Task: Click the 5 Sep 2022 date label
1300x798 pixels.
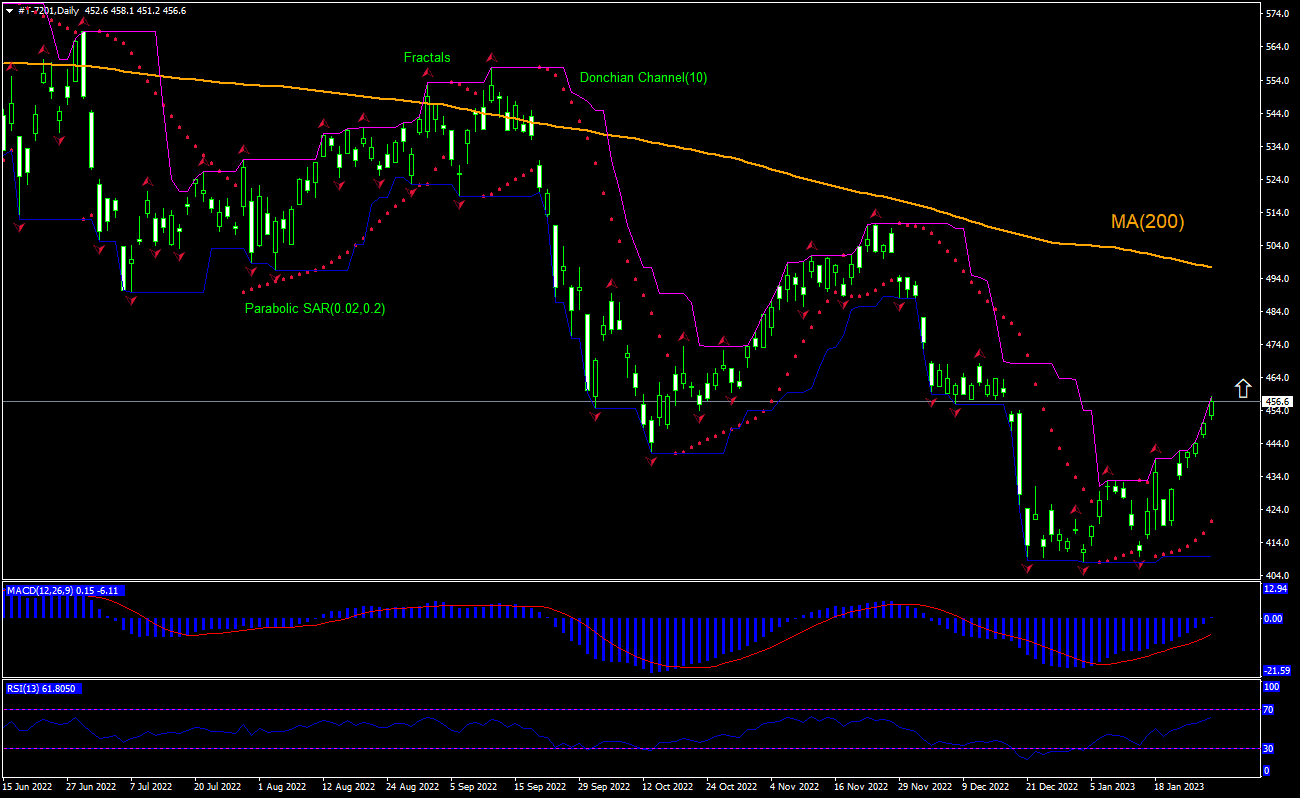Action: click(476, 788)
